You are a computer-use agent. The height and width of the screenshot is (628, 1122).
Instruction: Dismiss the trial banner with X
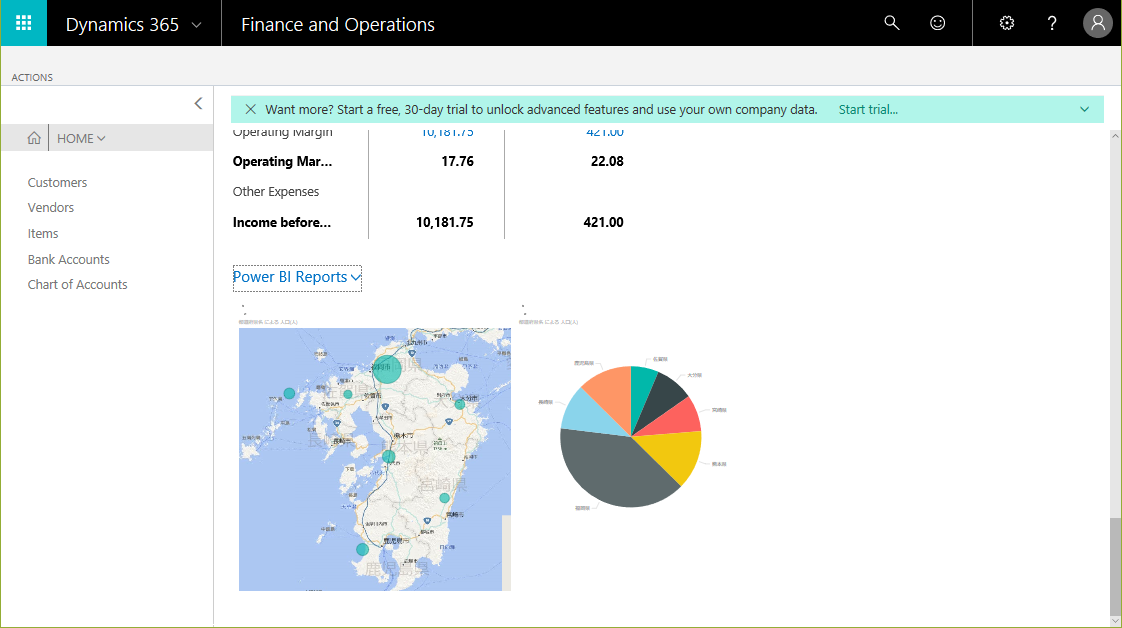[x=250, y=109]
